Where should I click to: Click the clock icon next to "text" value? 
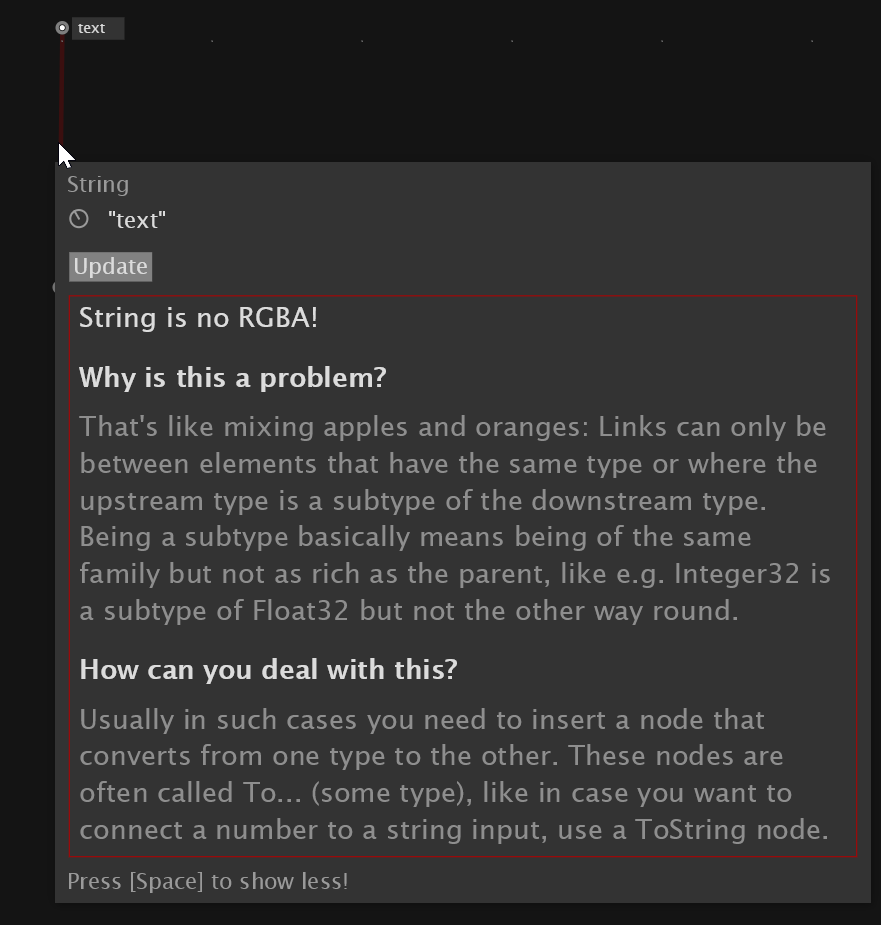coord(78,219)
